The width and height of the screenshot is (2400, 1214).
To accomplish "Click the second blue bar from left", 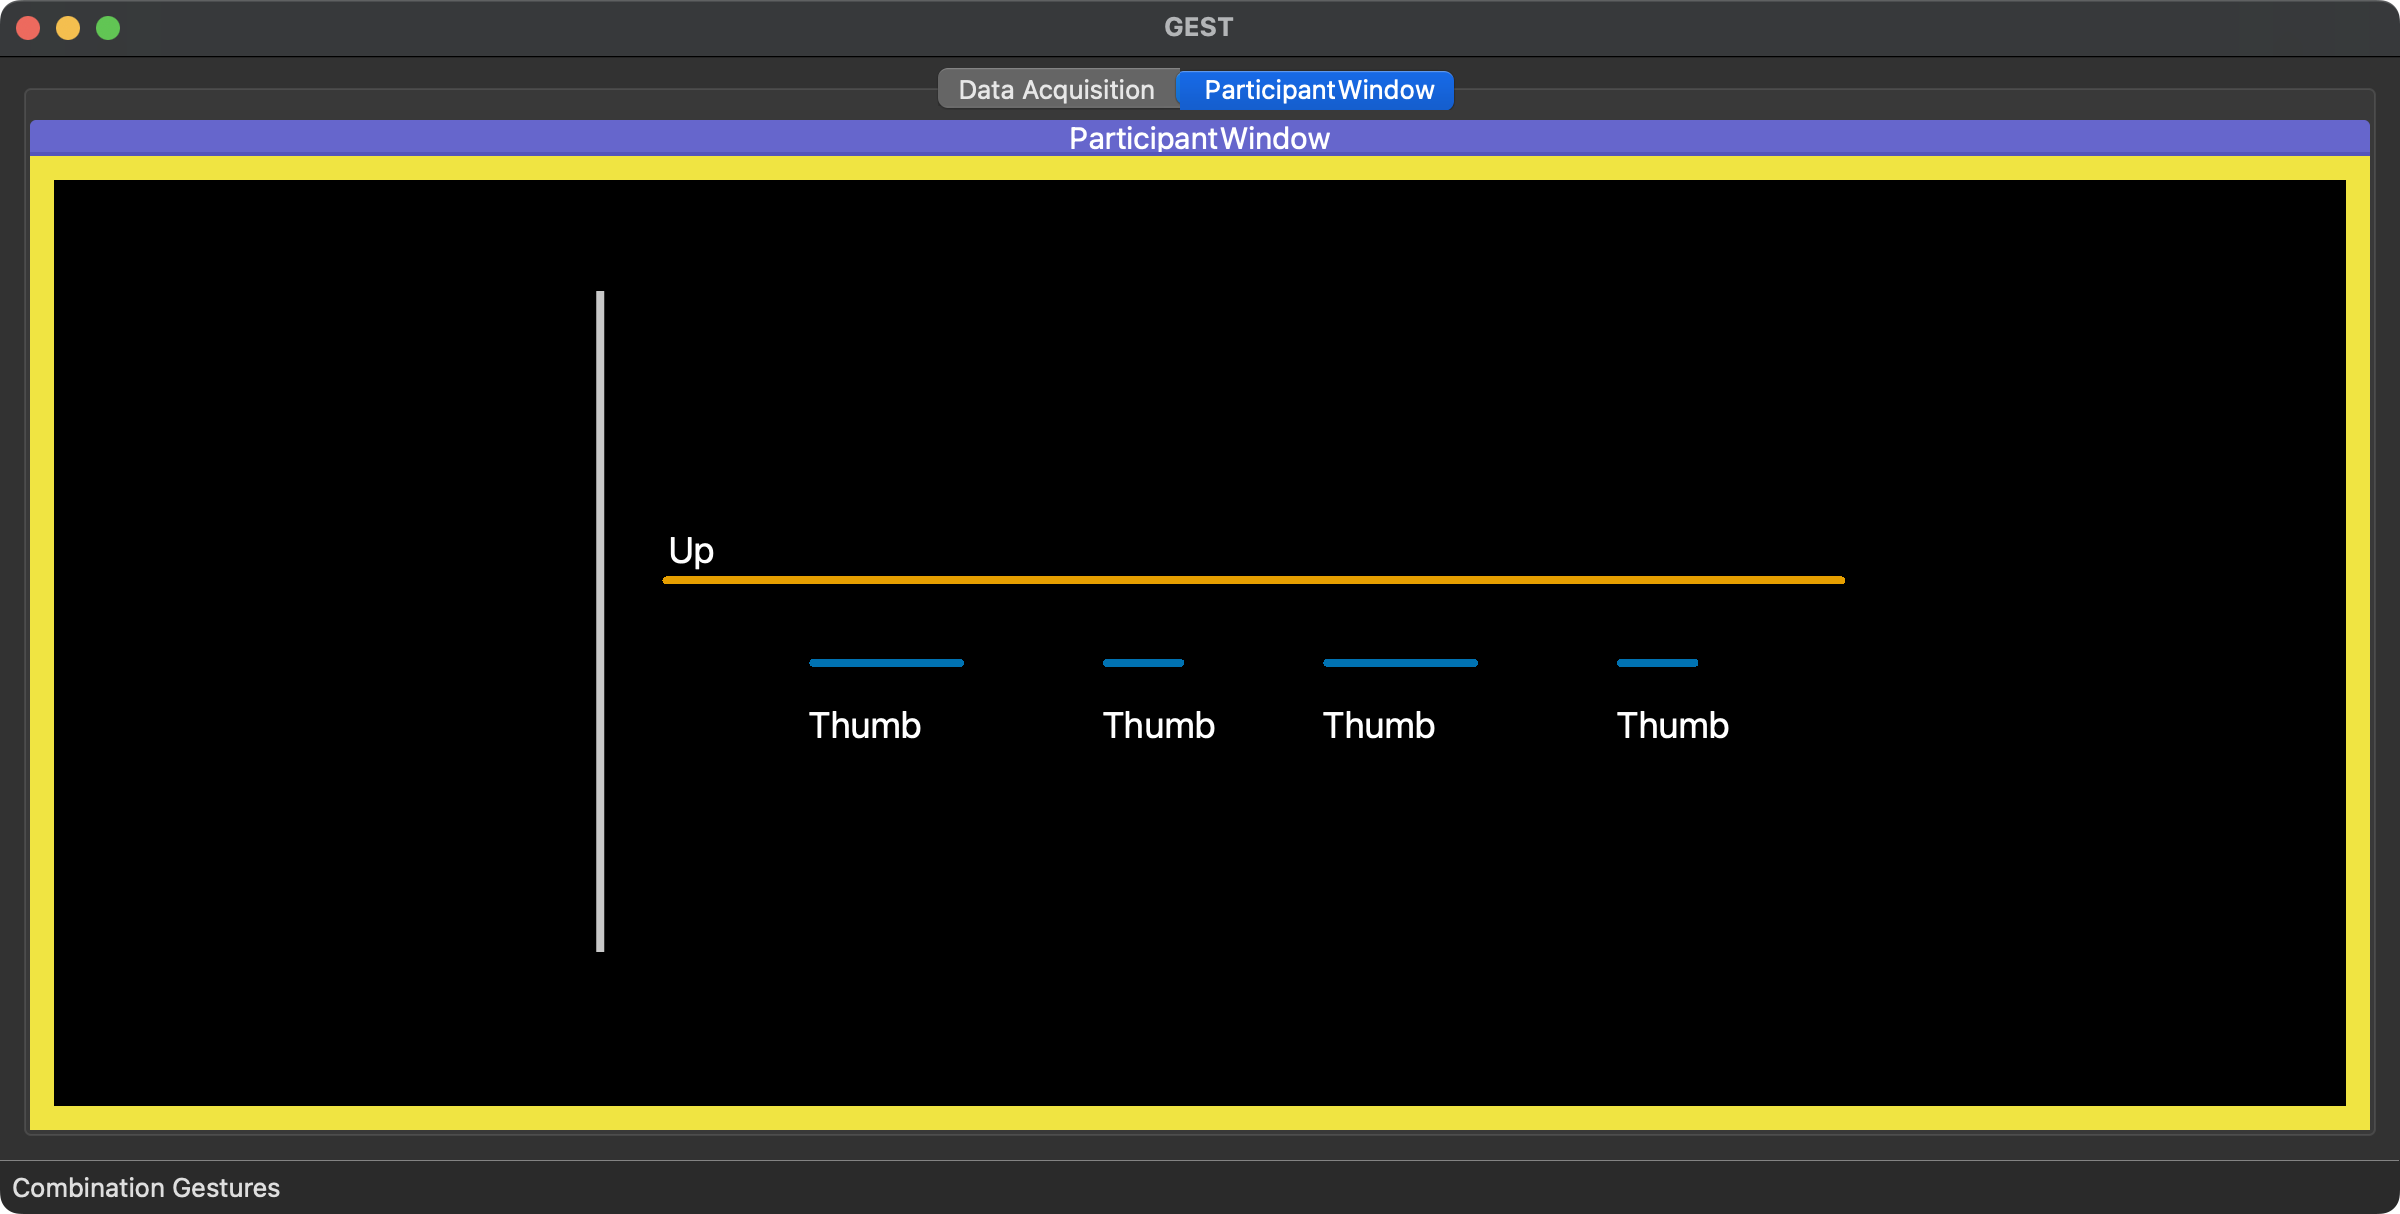I will (1143, 663).
